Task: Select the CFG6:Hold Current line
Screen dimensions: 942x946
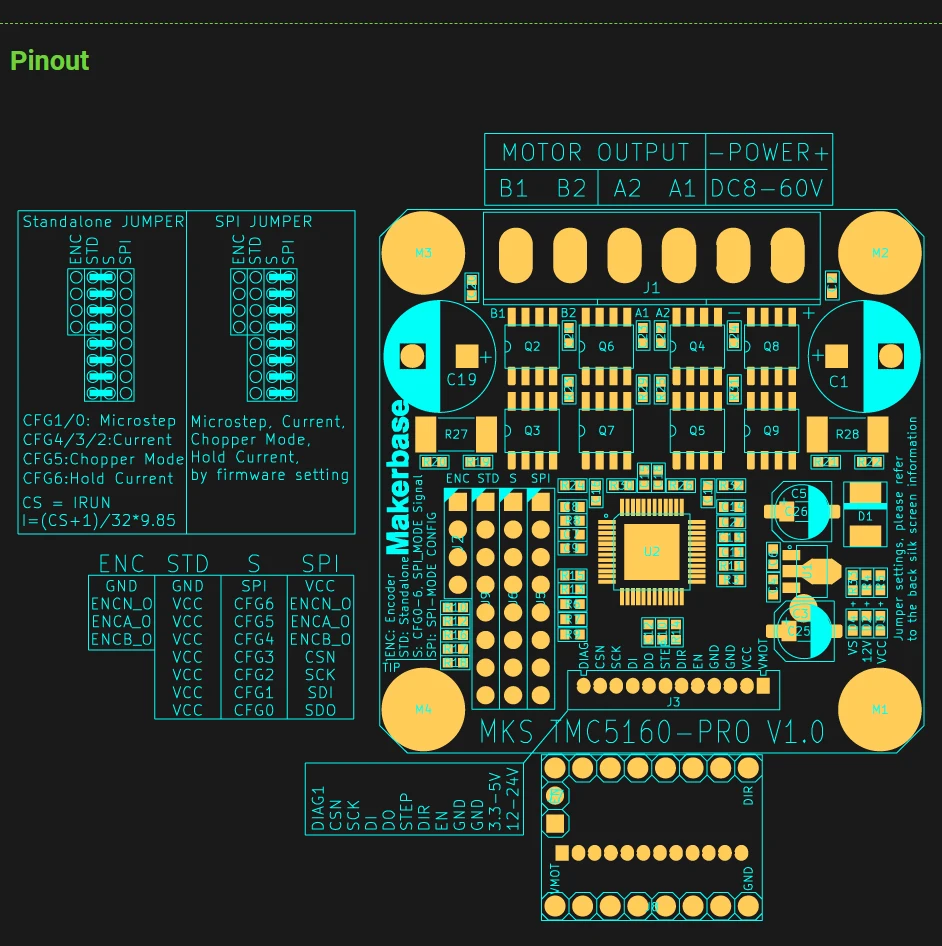Action: coord(98,478)
